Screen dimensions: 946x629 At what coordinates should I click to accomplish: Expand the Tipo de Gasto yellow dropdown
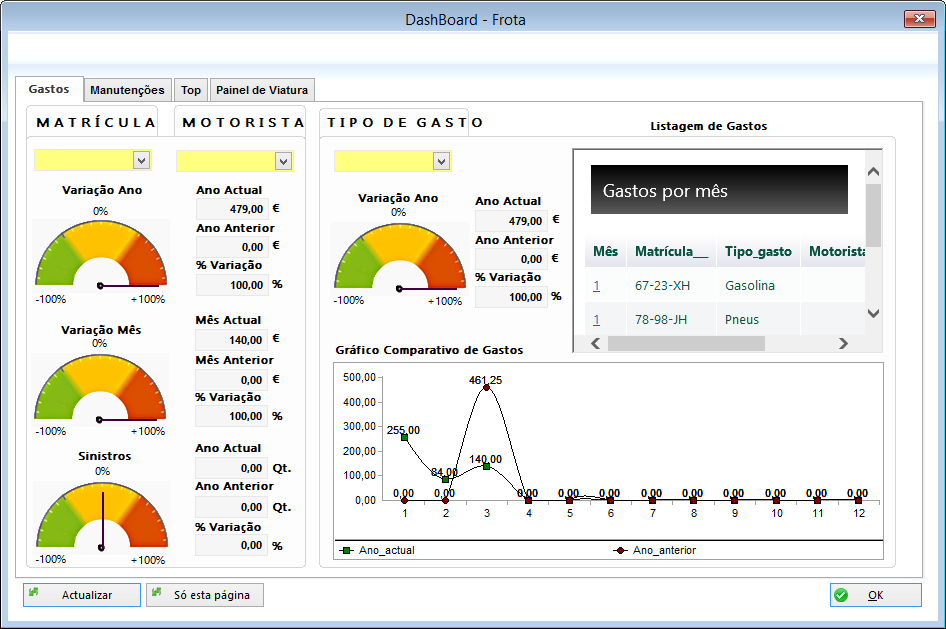(x=442, y=162)
